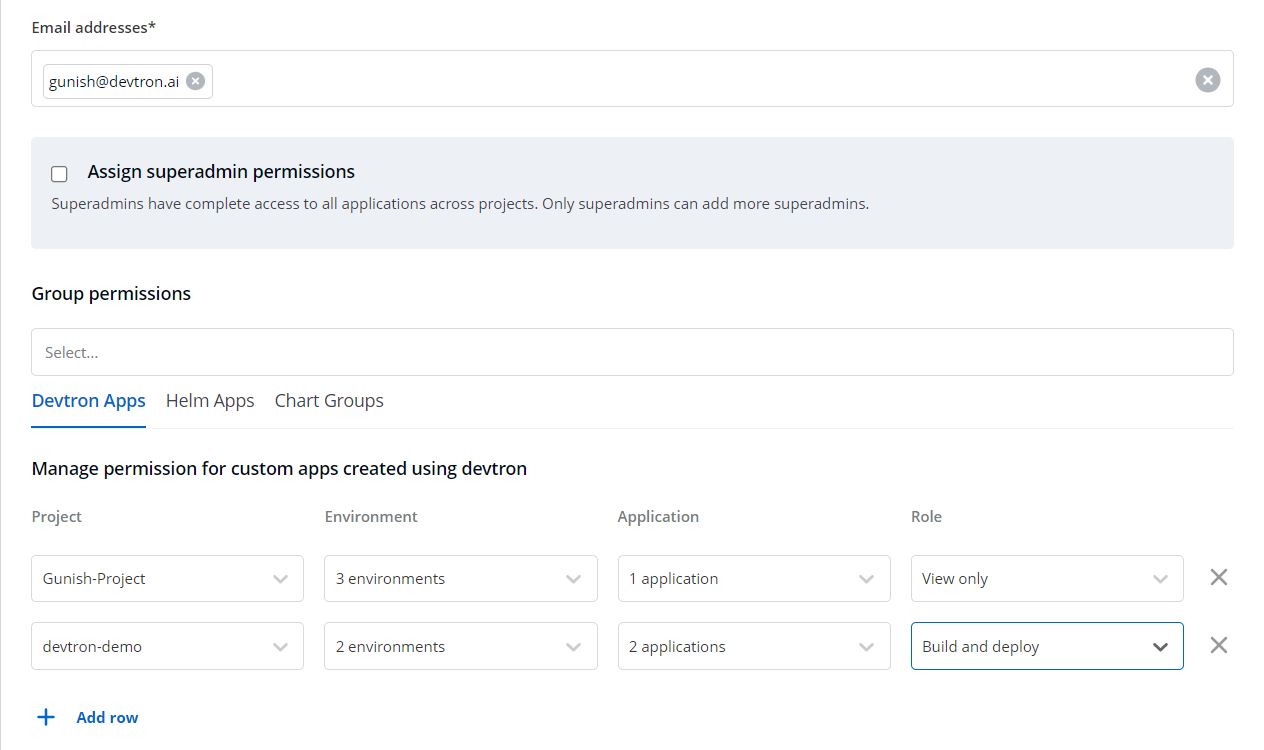Open the devtron-demo project dropdown
The image size is (1264, 750).
167,646
